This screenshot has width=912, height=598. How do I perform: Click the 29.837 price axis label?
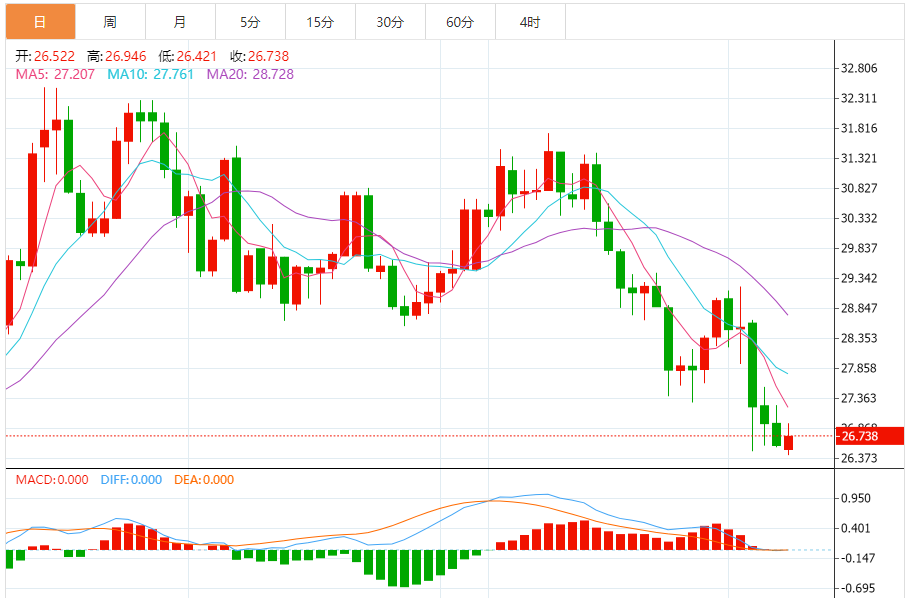click(859, 248)
